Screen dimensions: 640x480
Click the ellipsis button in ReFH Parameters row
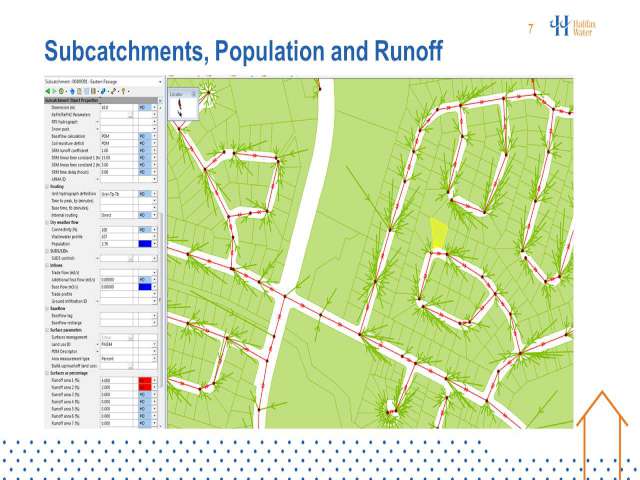131,115
